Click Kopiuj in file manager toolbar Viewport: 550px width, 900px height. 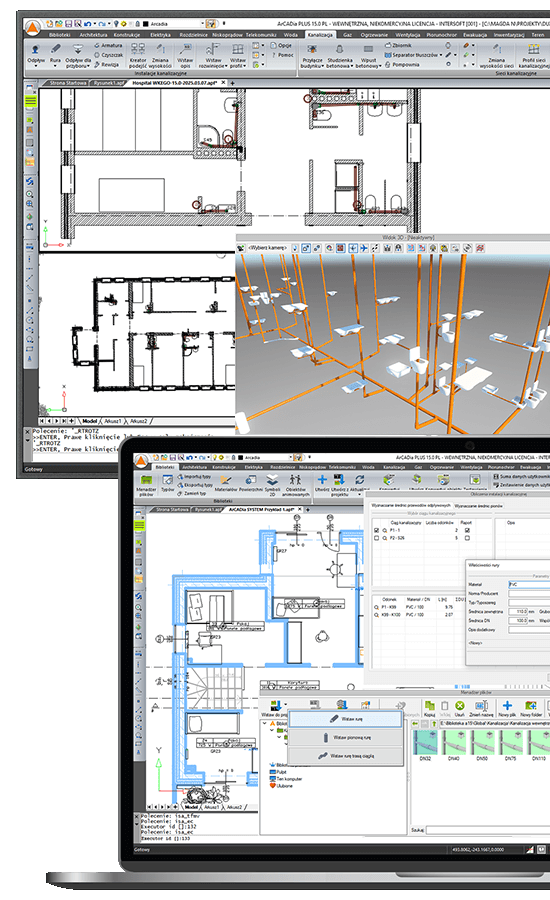pyautogui.click(x=429, y=708)
